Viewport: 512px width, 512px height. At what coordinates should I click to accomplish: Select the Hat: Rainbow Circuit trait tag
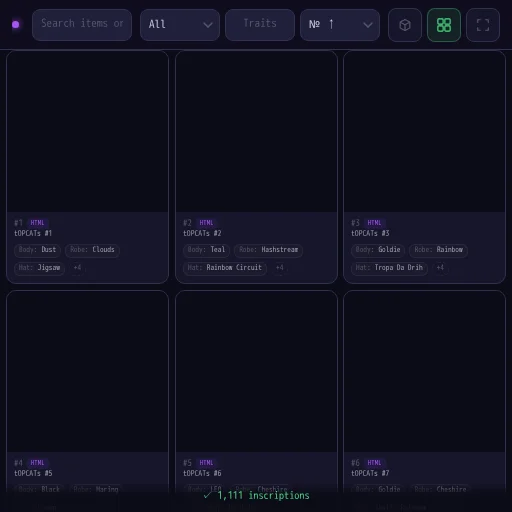225,268
